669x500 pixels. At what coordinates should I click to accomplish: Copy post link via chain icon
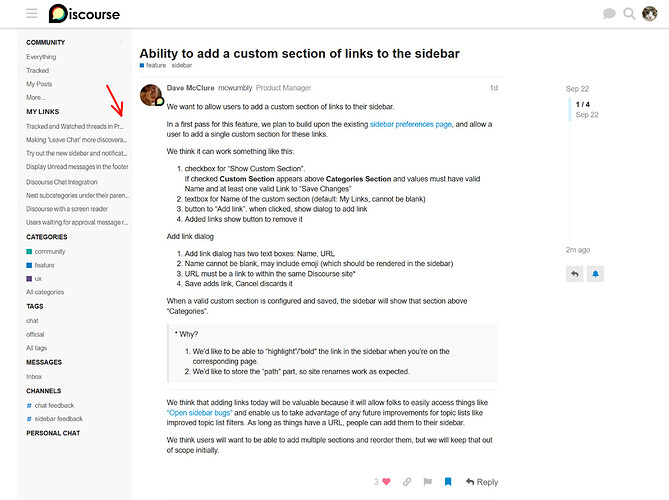pos(407,482)
